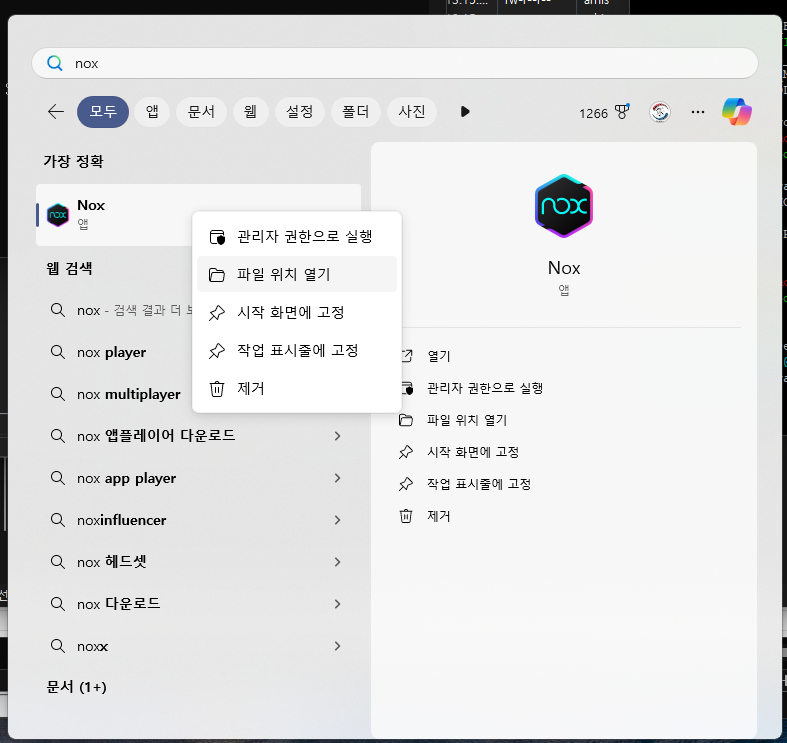Image resolution: width=787 pixels, height=743 pixels.
Task: Click search icon beside noxx suggestion
Action: click(x=58, y=646)
